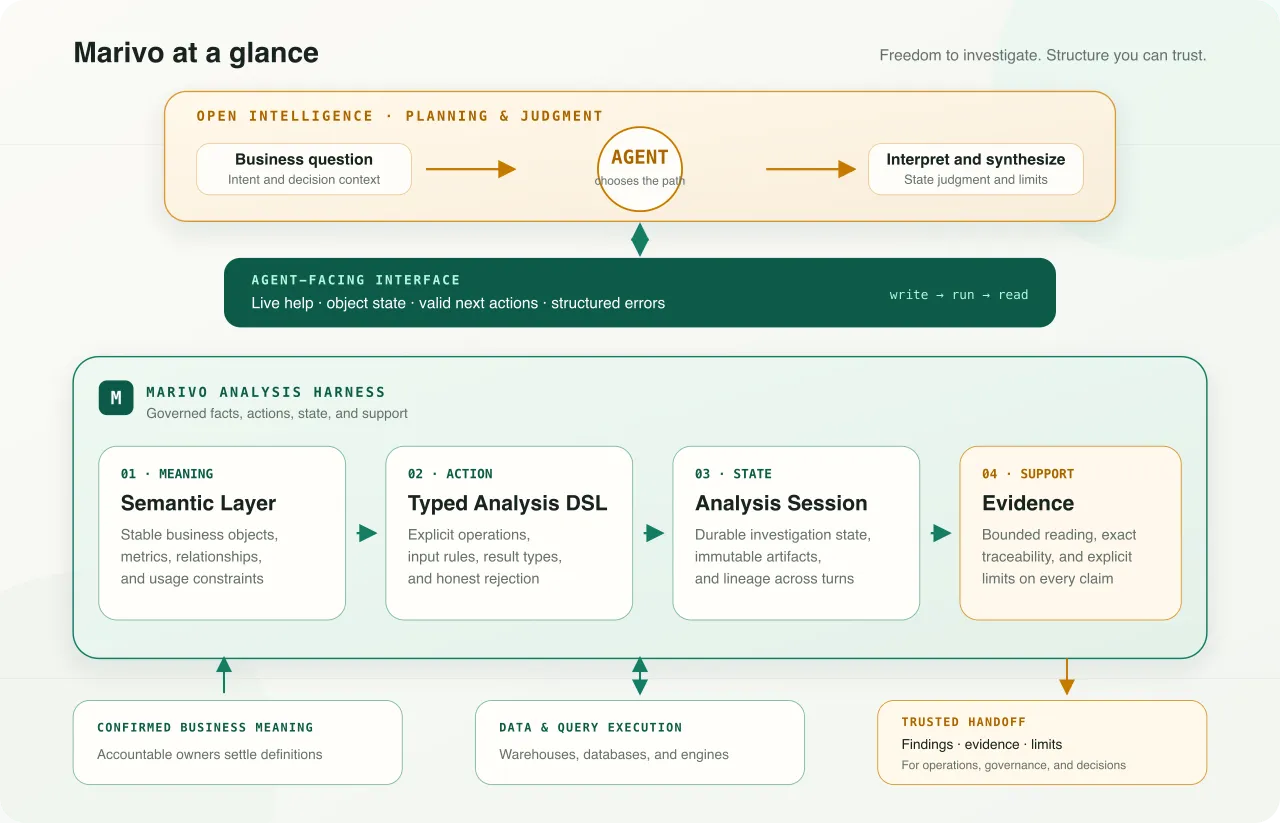Click the green M logo badge

116,398
